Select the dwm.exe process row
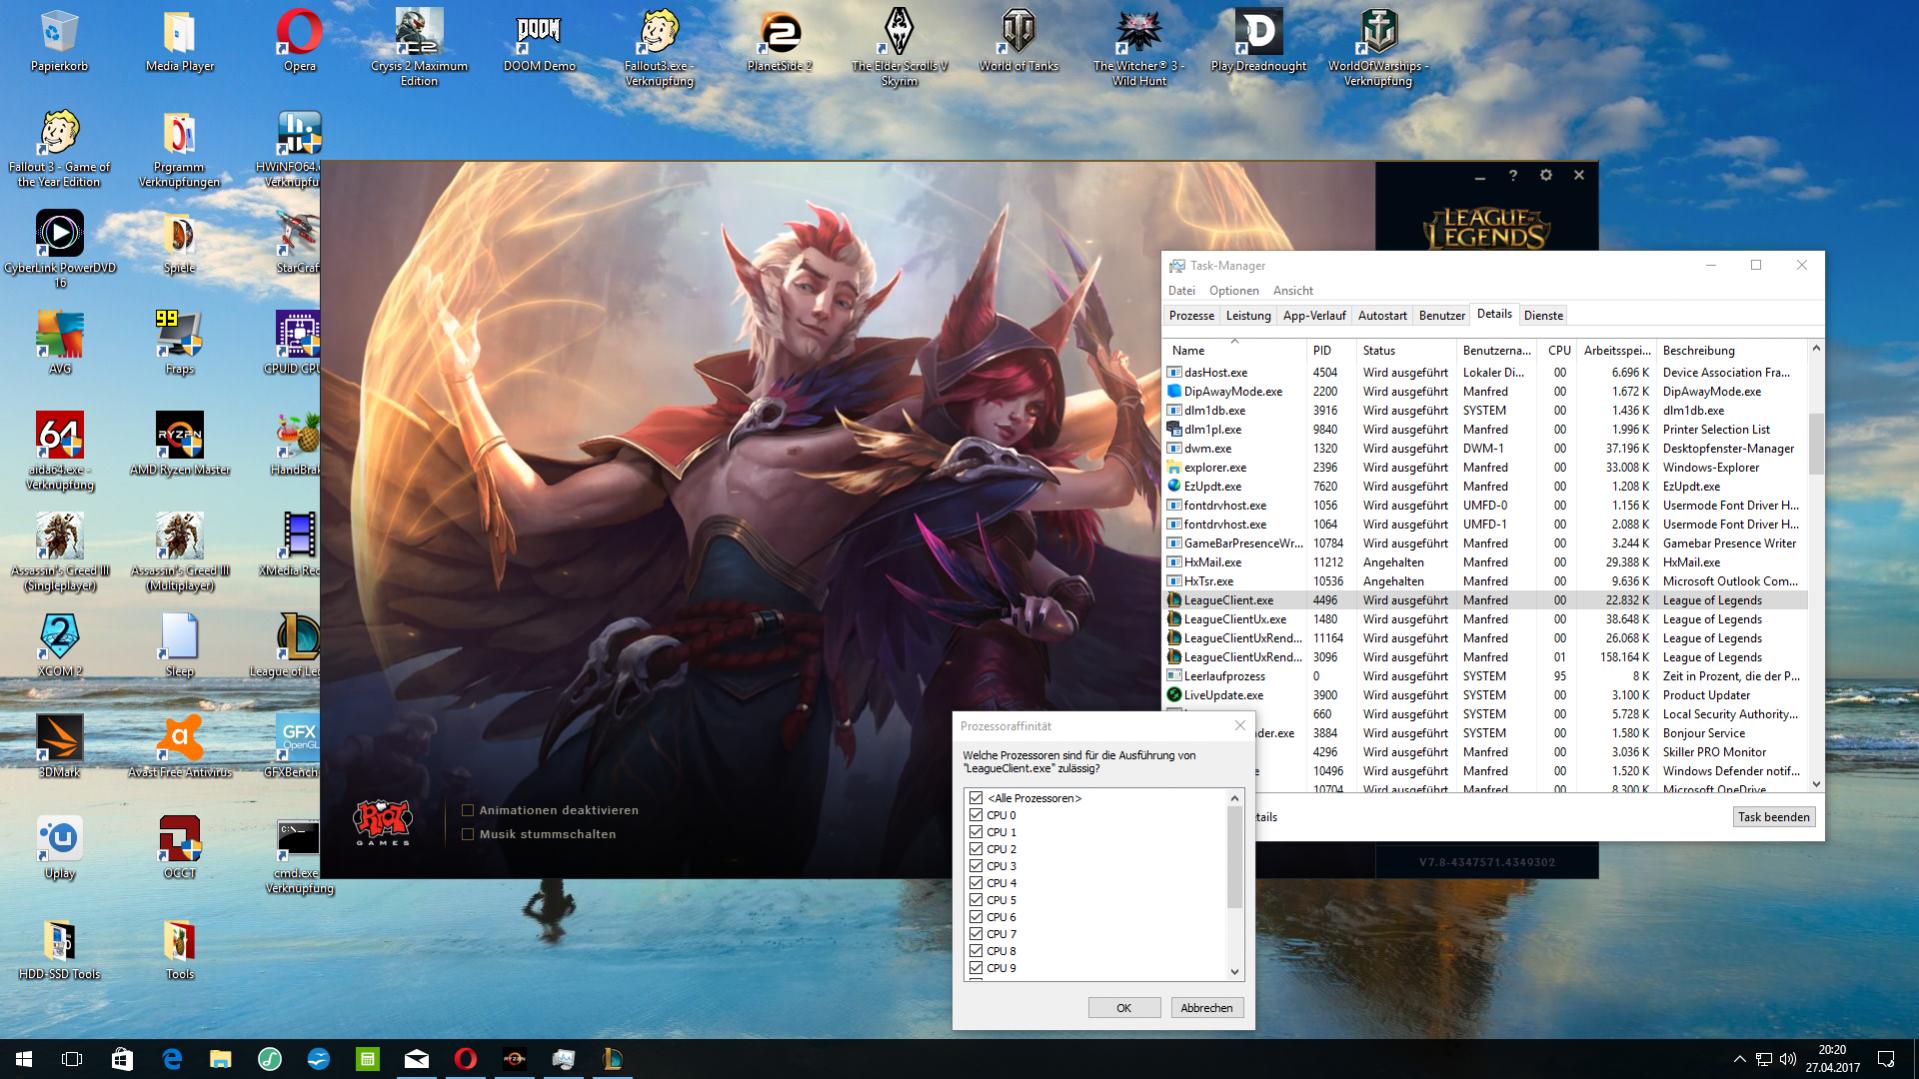The image size is (1919, 1079). (1486, 448)
